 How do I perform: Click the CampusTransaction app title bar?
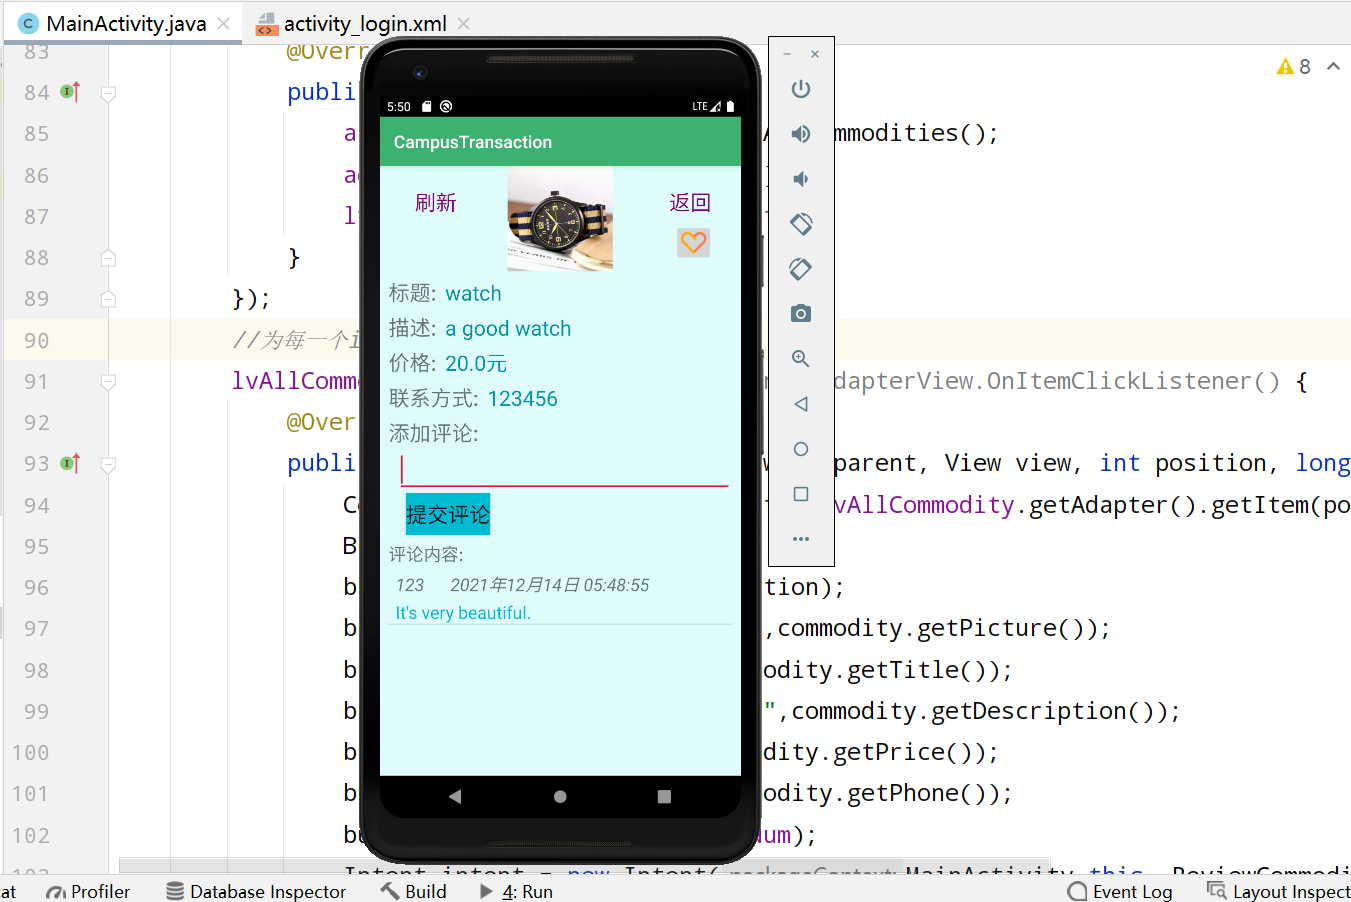[560, 142]
